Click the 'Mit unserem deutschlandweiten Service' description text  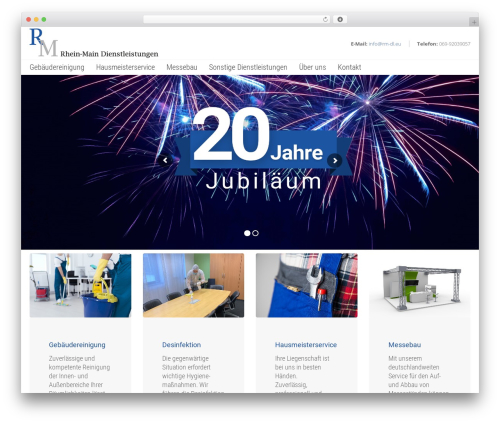418,375
